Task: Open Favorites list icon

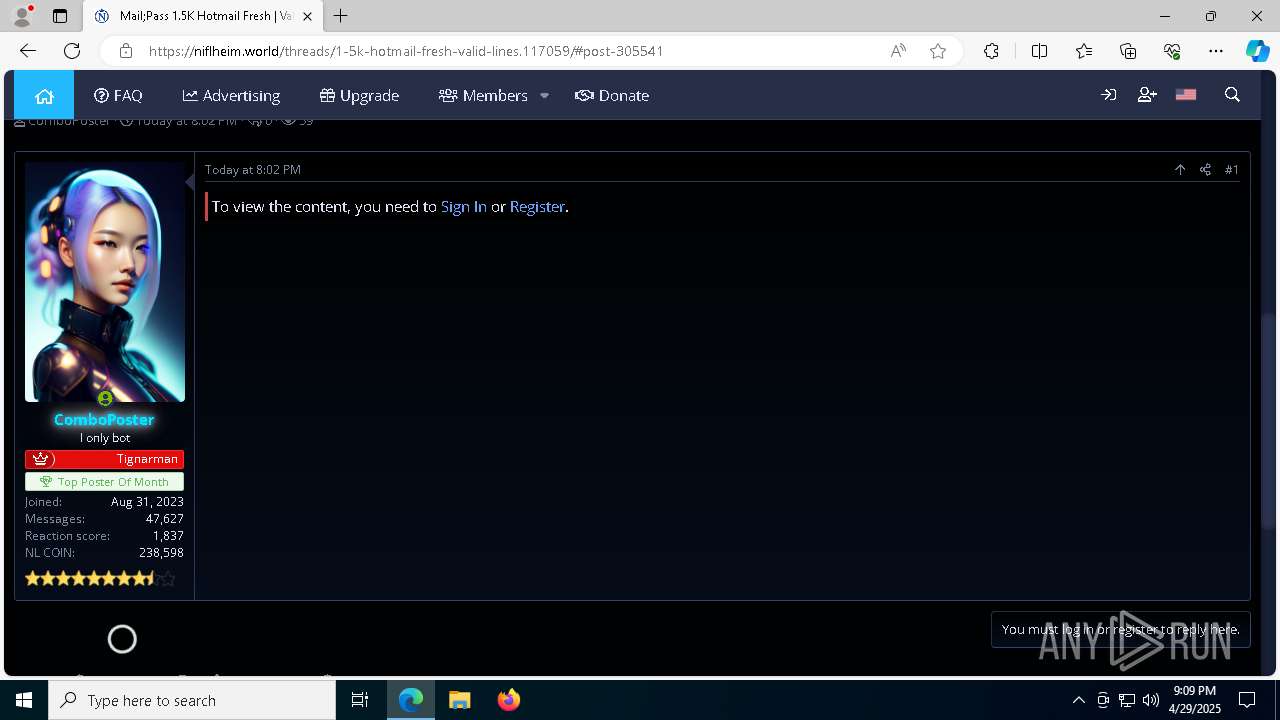Action: click(x=1084, y=51)
